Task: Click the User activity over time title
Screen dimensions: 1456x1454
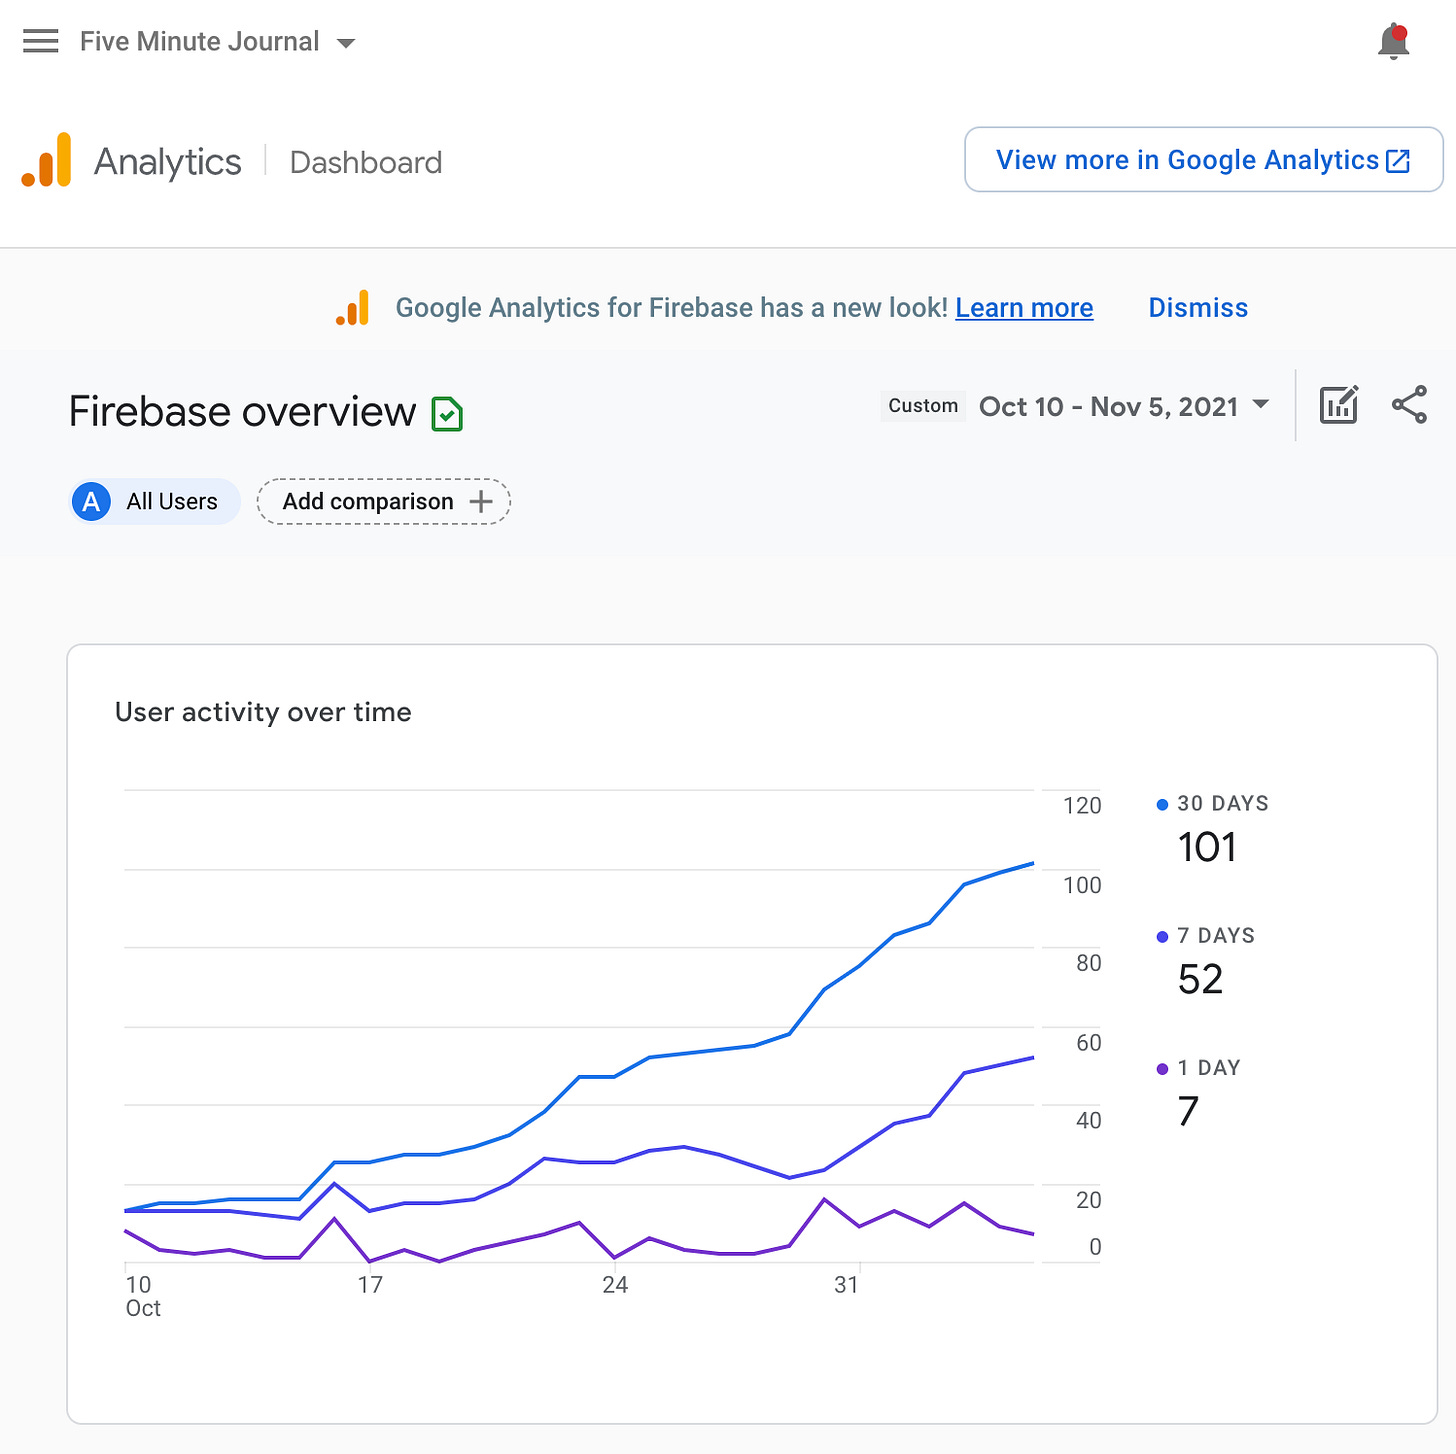Action: [x=263, y=712]
